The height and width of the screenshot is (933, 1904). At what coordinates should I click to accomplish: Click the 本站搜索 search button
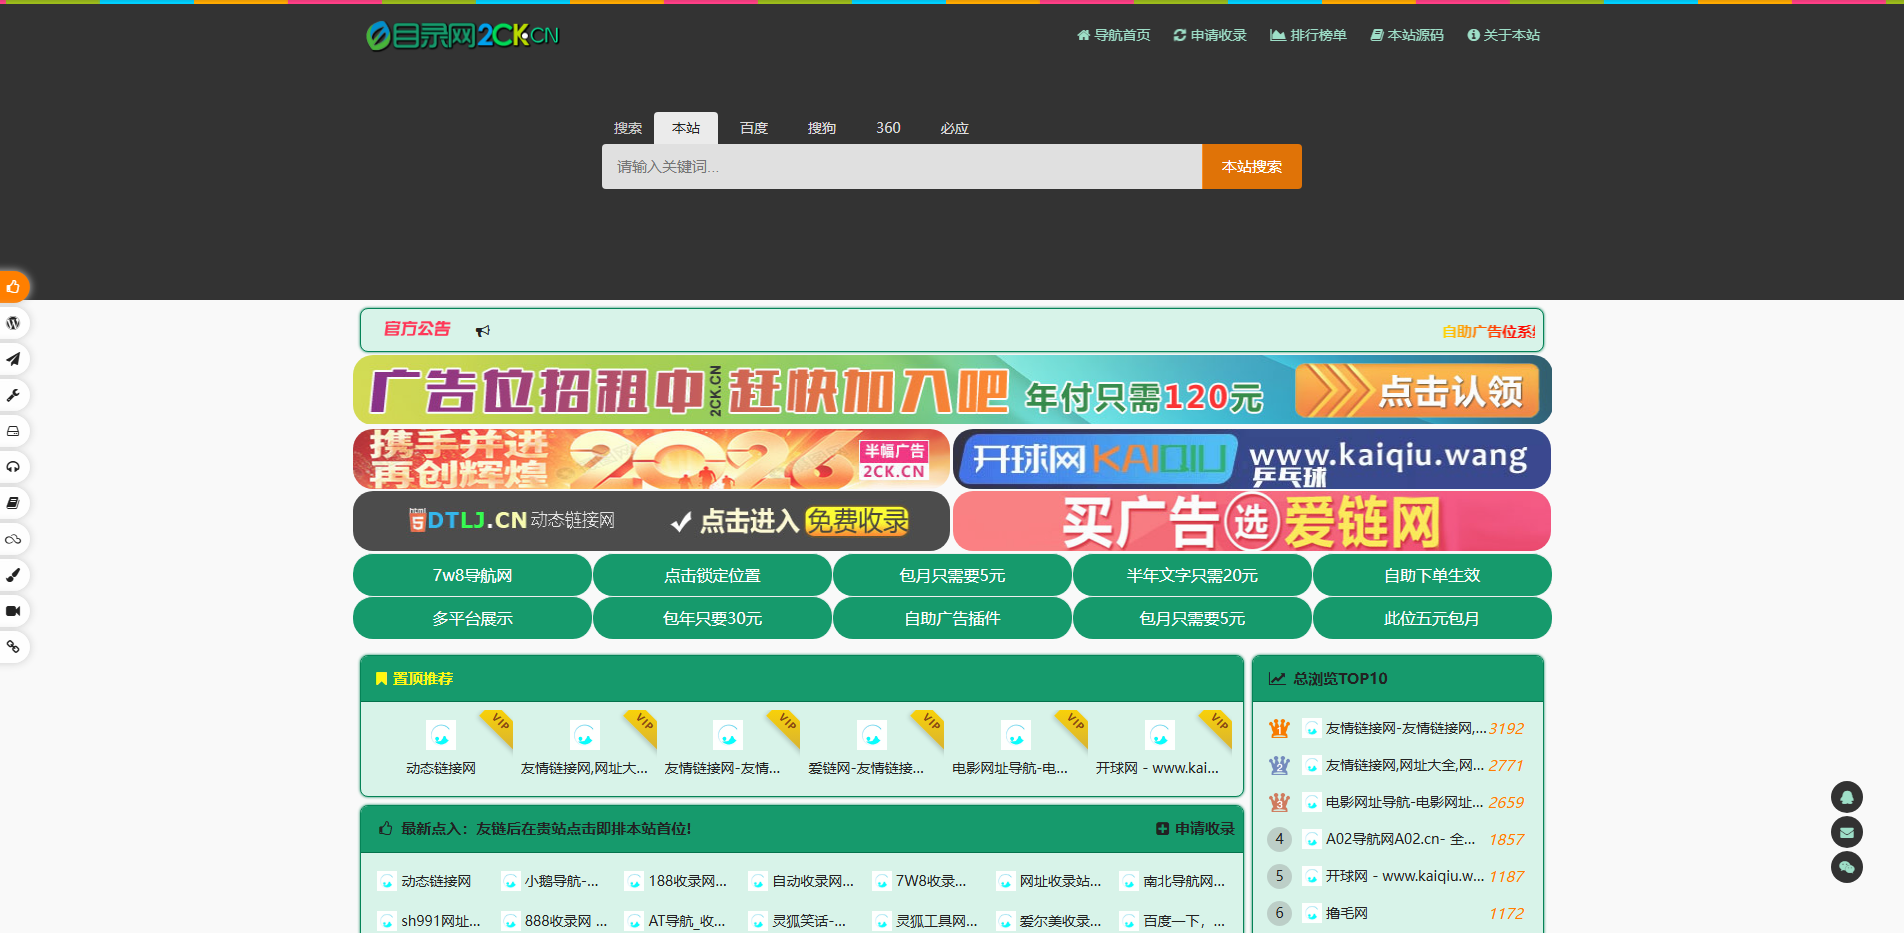click(x=1251, y=166)
